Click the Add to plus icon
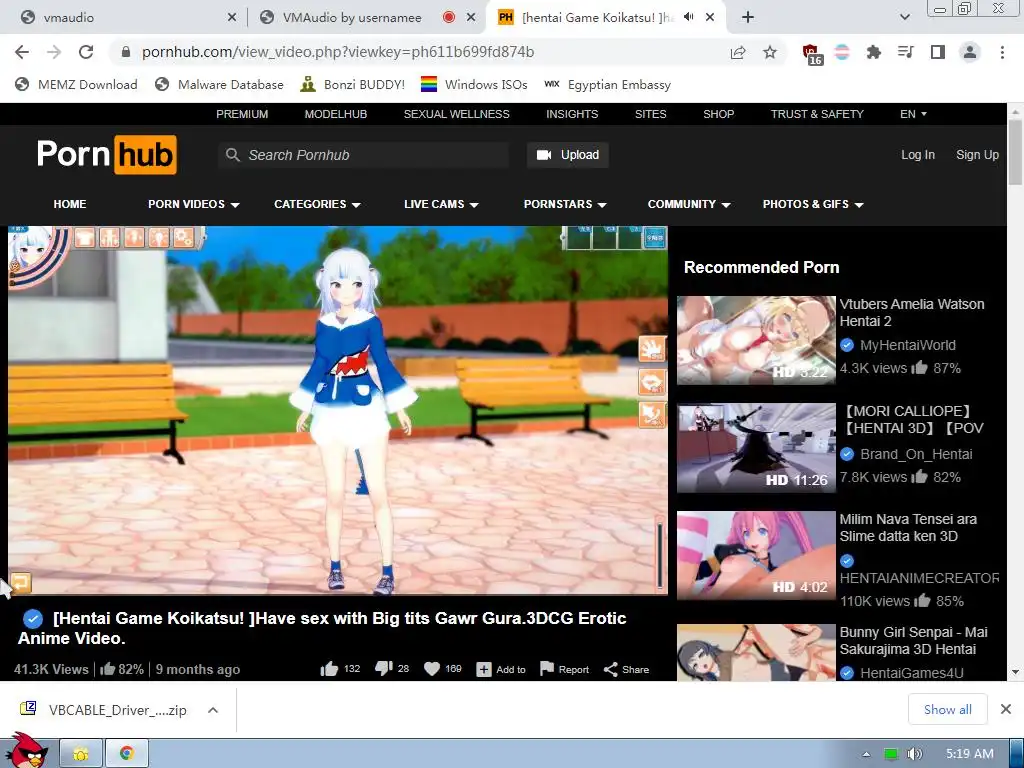Image resolution: width=1024 pixels, height=768 pixels. 484,669
